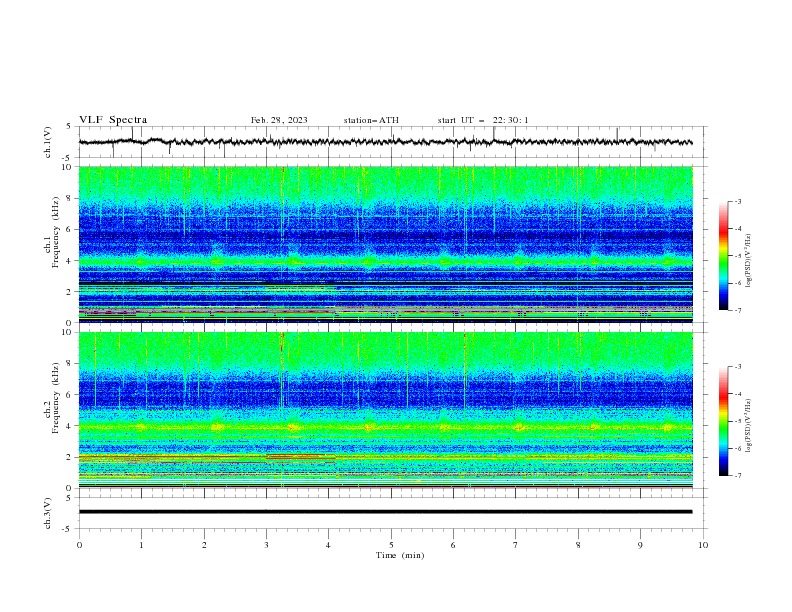Click the ch.2 spectrogram panel
The image size is (792, 612).
tap(386, 410)
